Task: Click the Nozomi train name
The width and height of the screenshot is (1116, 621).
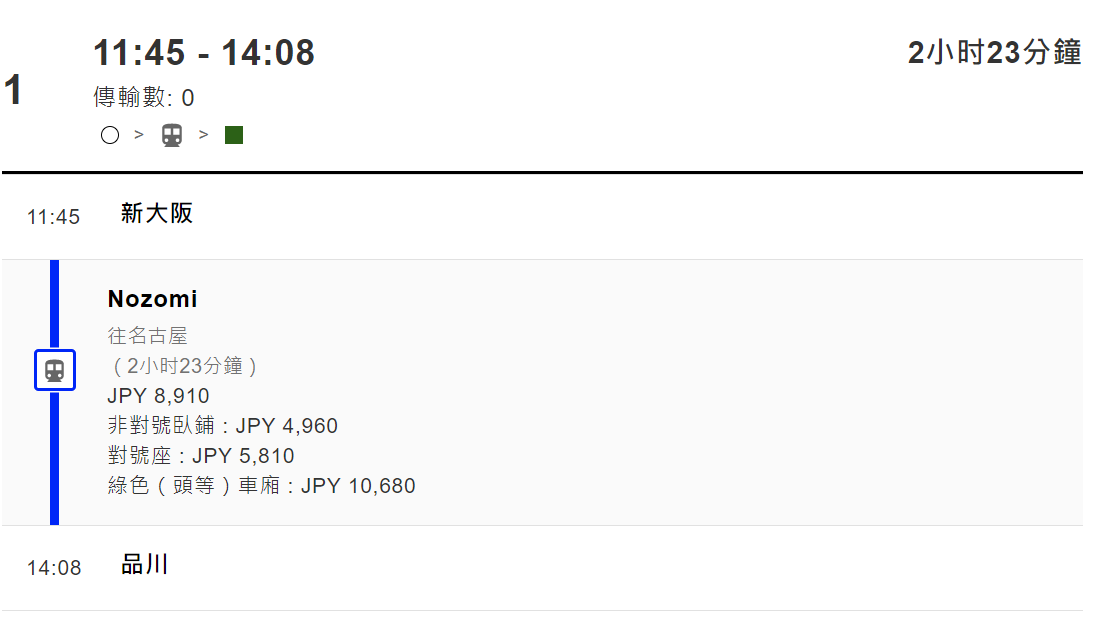Action: (x=153, y=299)
